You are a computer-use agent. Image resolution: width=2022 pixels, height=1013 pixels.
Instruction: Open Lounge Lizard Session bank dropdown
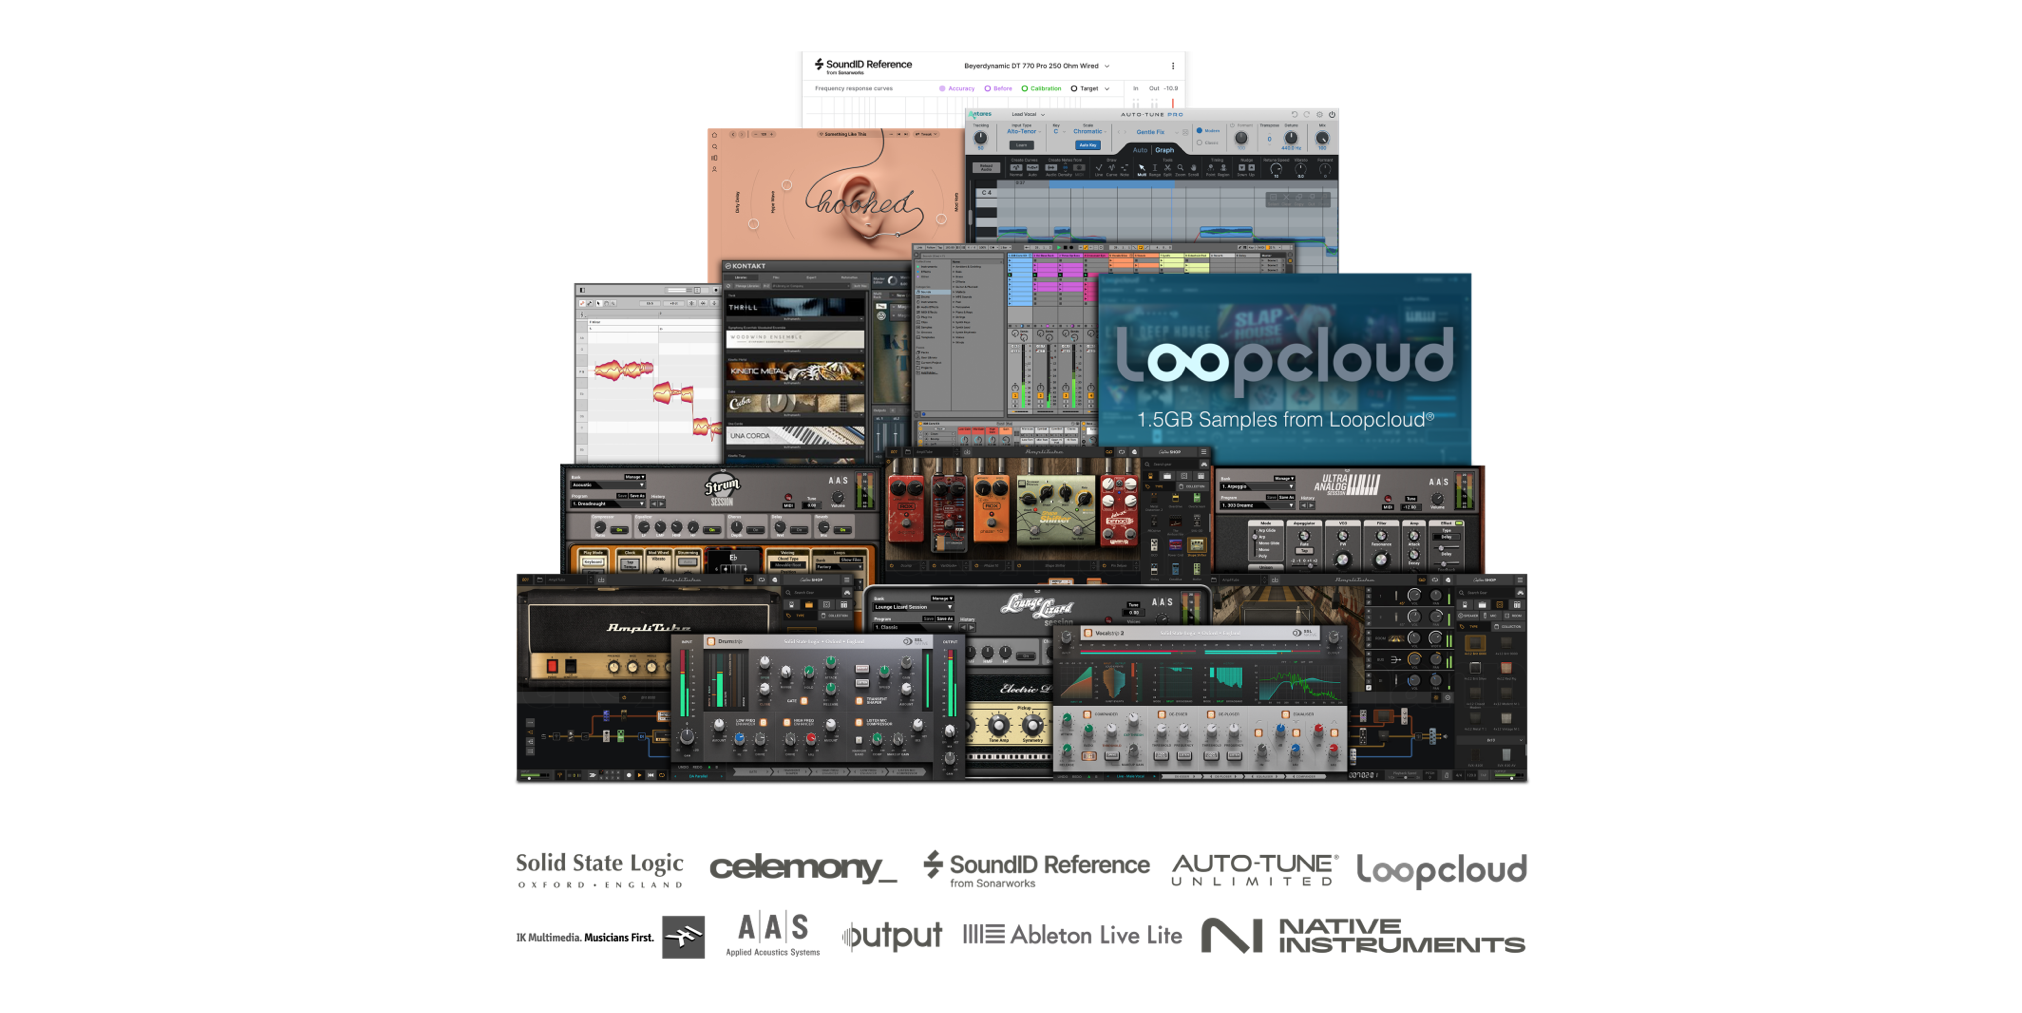(913, 607)
